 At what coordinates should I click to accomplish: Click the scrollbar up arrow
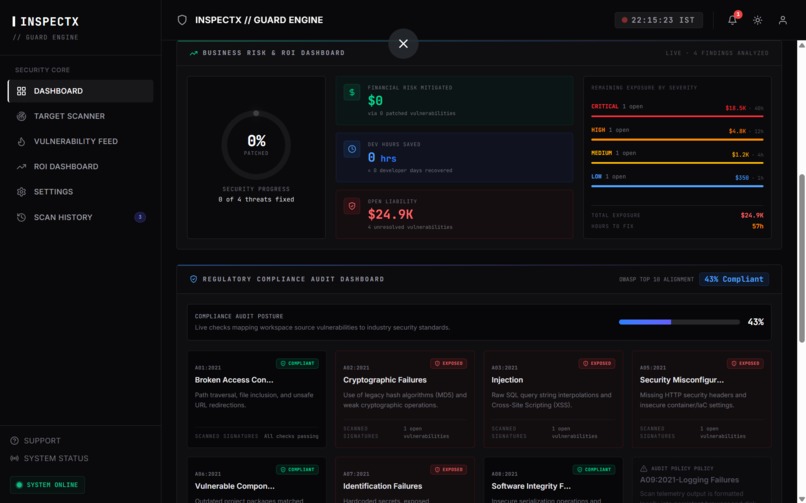pos(801,45)
